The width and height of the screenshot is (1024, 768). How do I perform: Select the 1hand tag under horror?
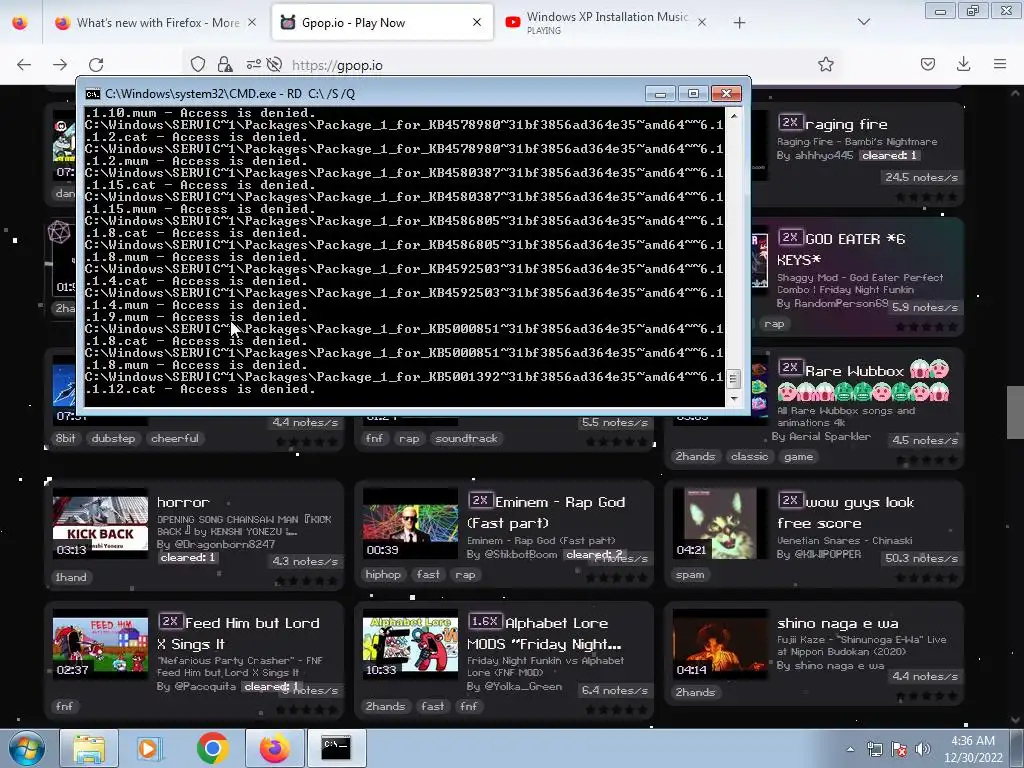(71, 577)
